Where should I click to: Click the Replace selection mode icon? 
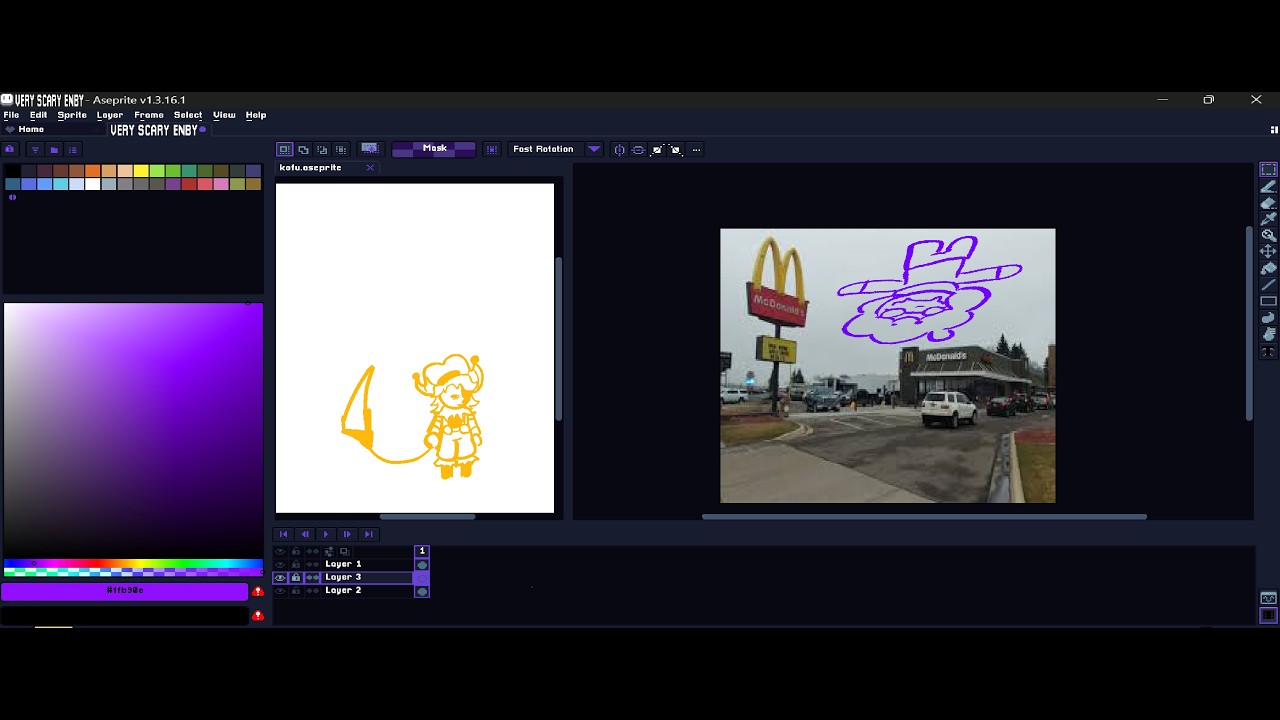pyautogui.click(x=284, y=149)
